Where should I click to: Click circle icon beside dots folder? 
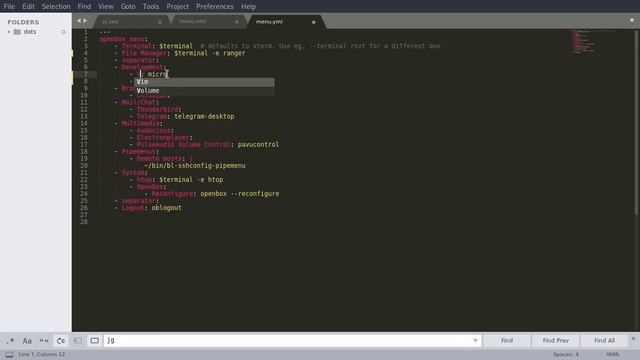click(x=63, y=32)
